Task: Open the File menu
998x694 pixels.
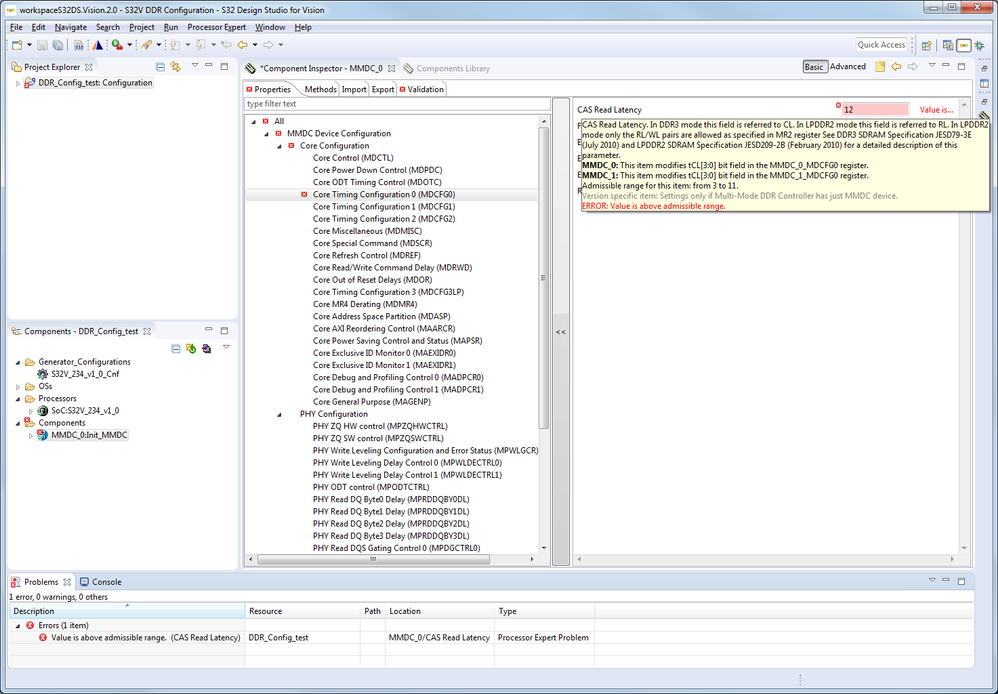Action: point(16,27)
